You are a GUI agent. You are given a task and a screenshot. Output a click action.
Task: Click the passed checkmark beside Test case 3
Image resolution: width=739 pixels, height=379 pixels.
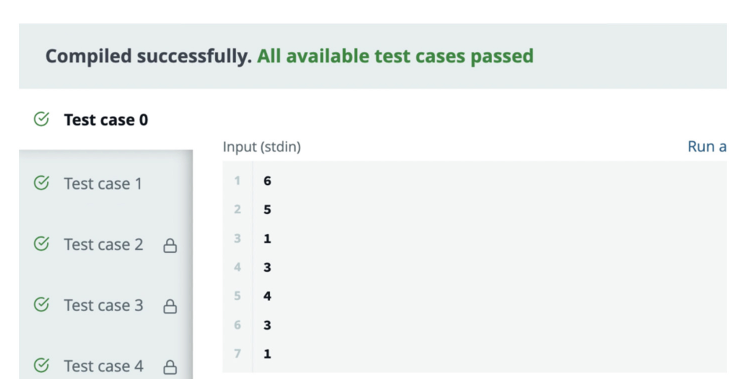point(41,305)
